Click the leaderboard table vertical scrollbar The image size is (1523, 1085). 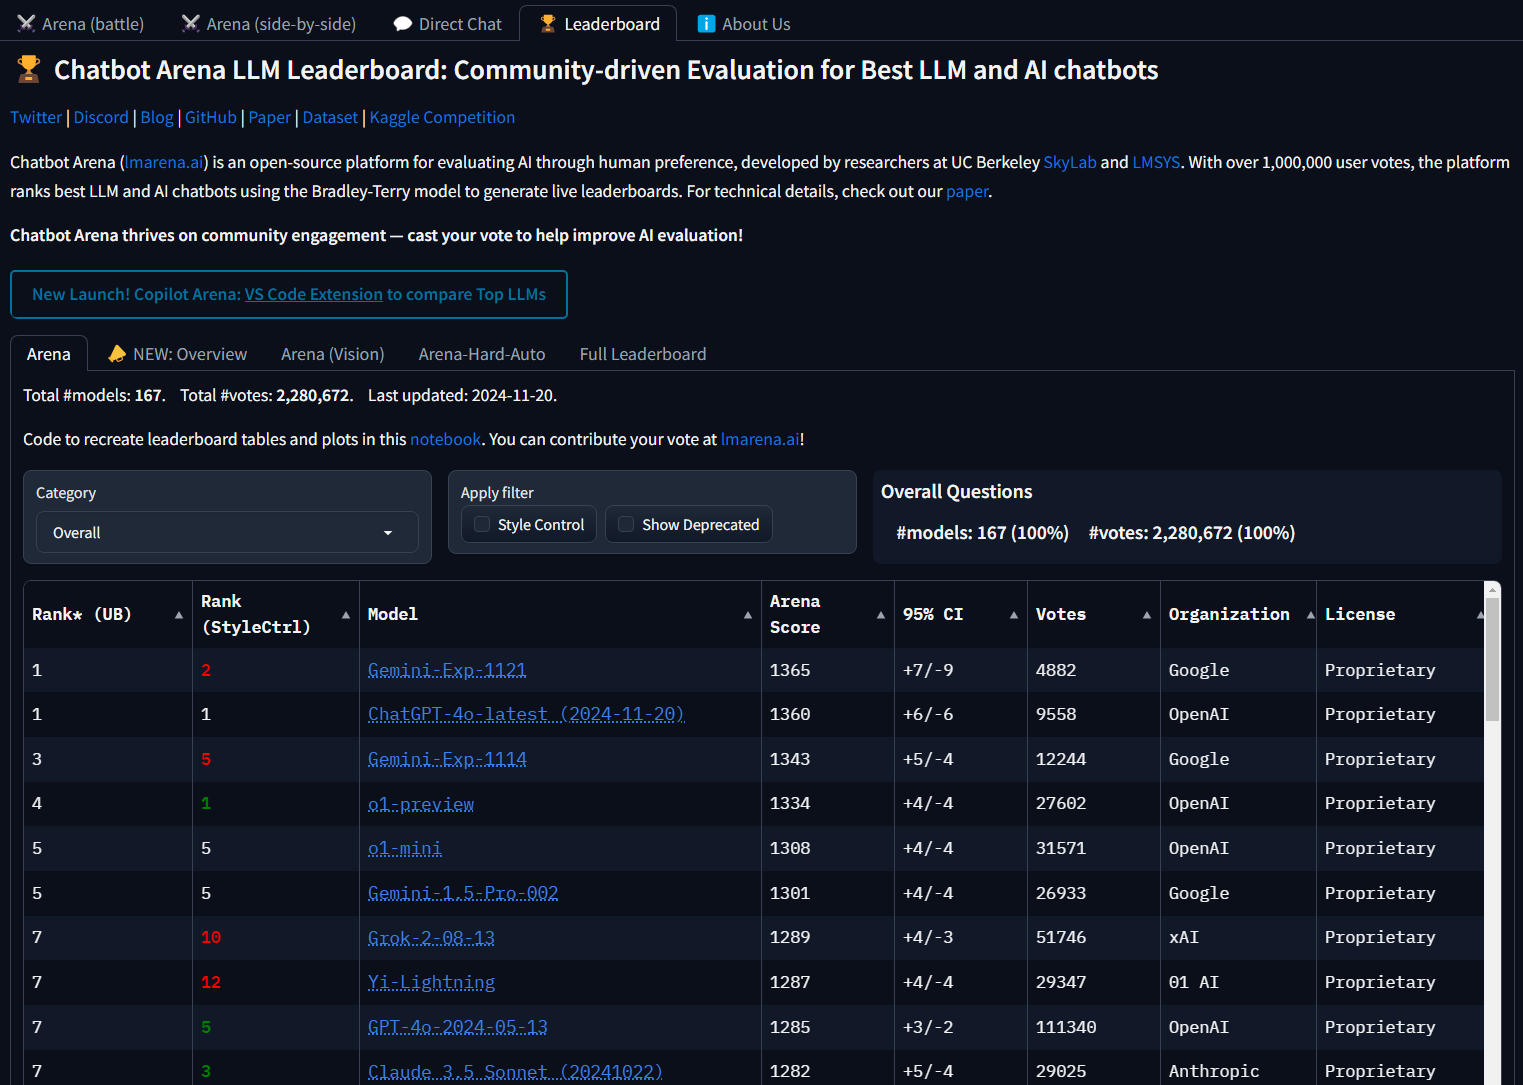click(x=1492, y=660)
